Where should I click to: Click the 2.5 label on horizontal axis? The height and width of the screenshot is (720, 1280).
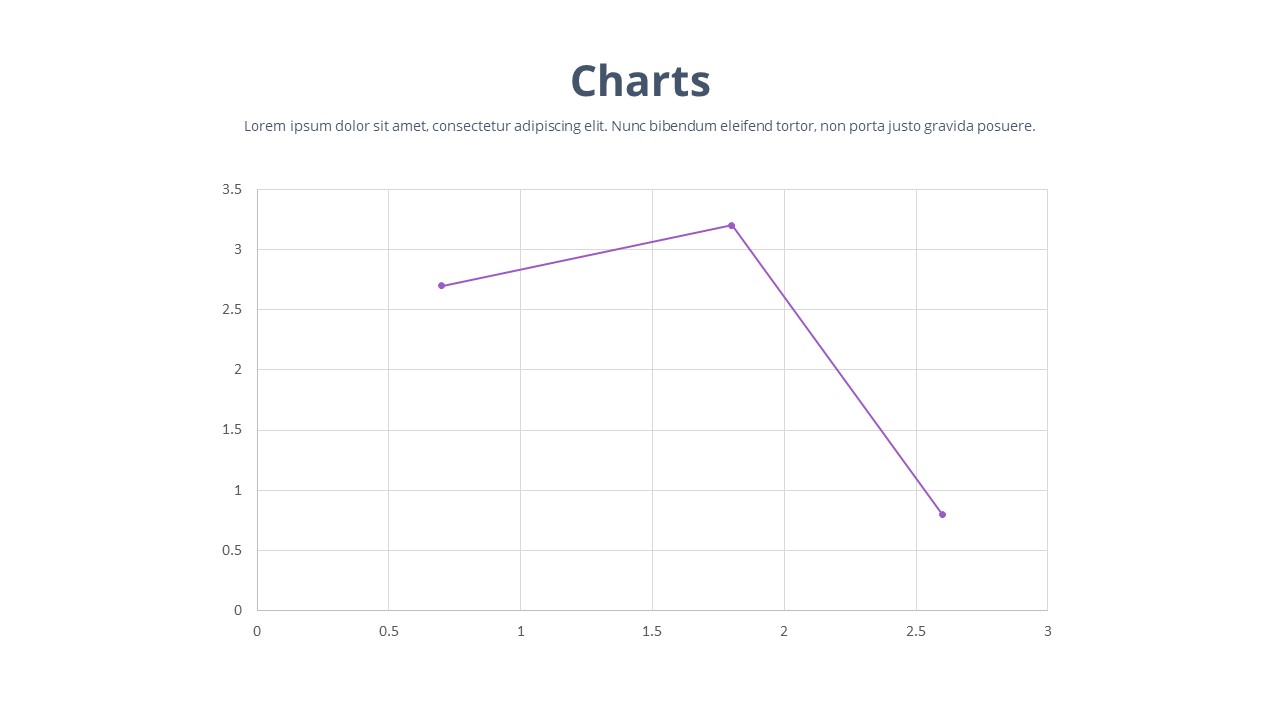click(x=915, y=631)
